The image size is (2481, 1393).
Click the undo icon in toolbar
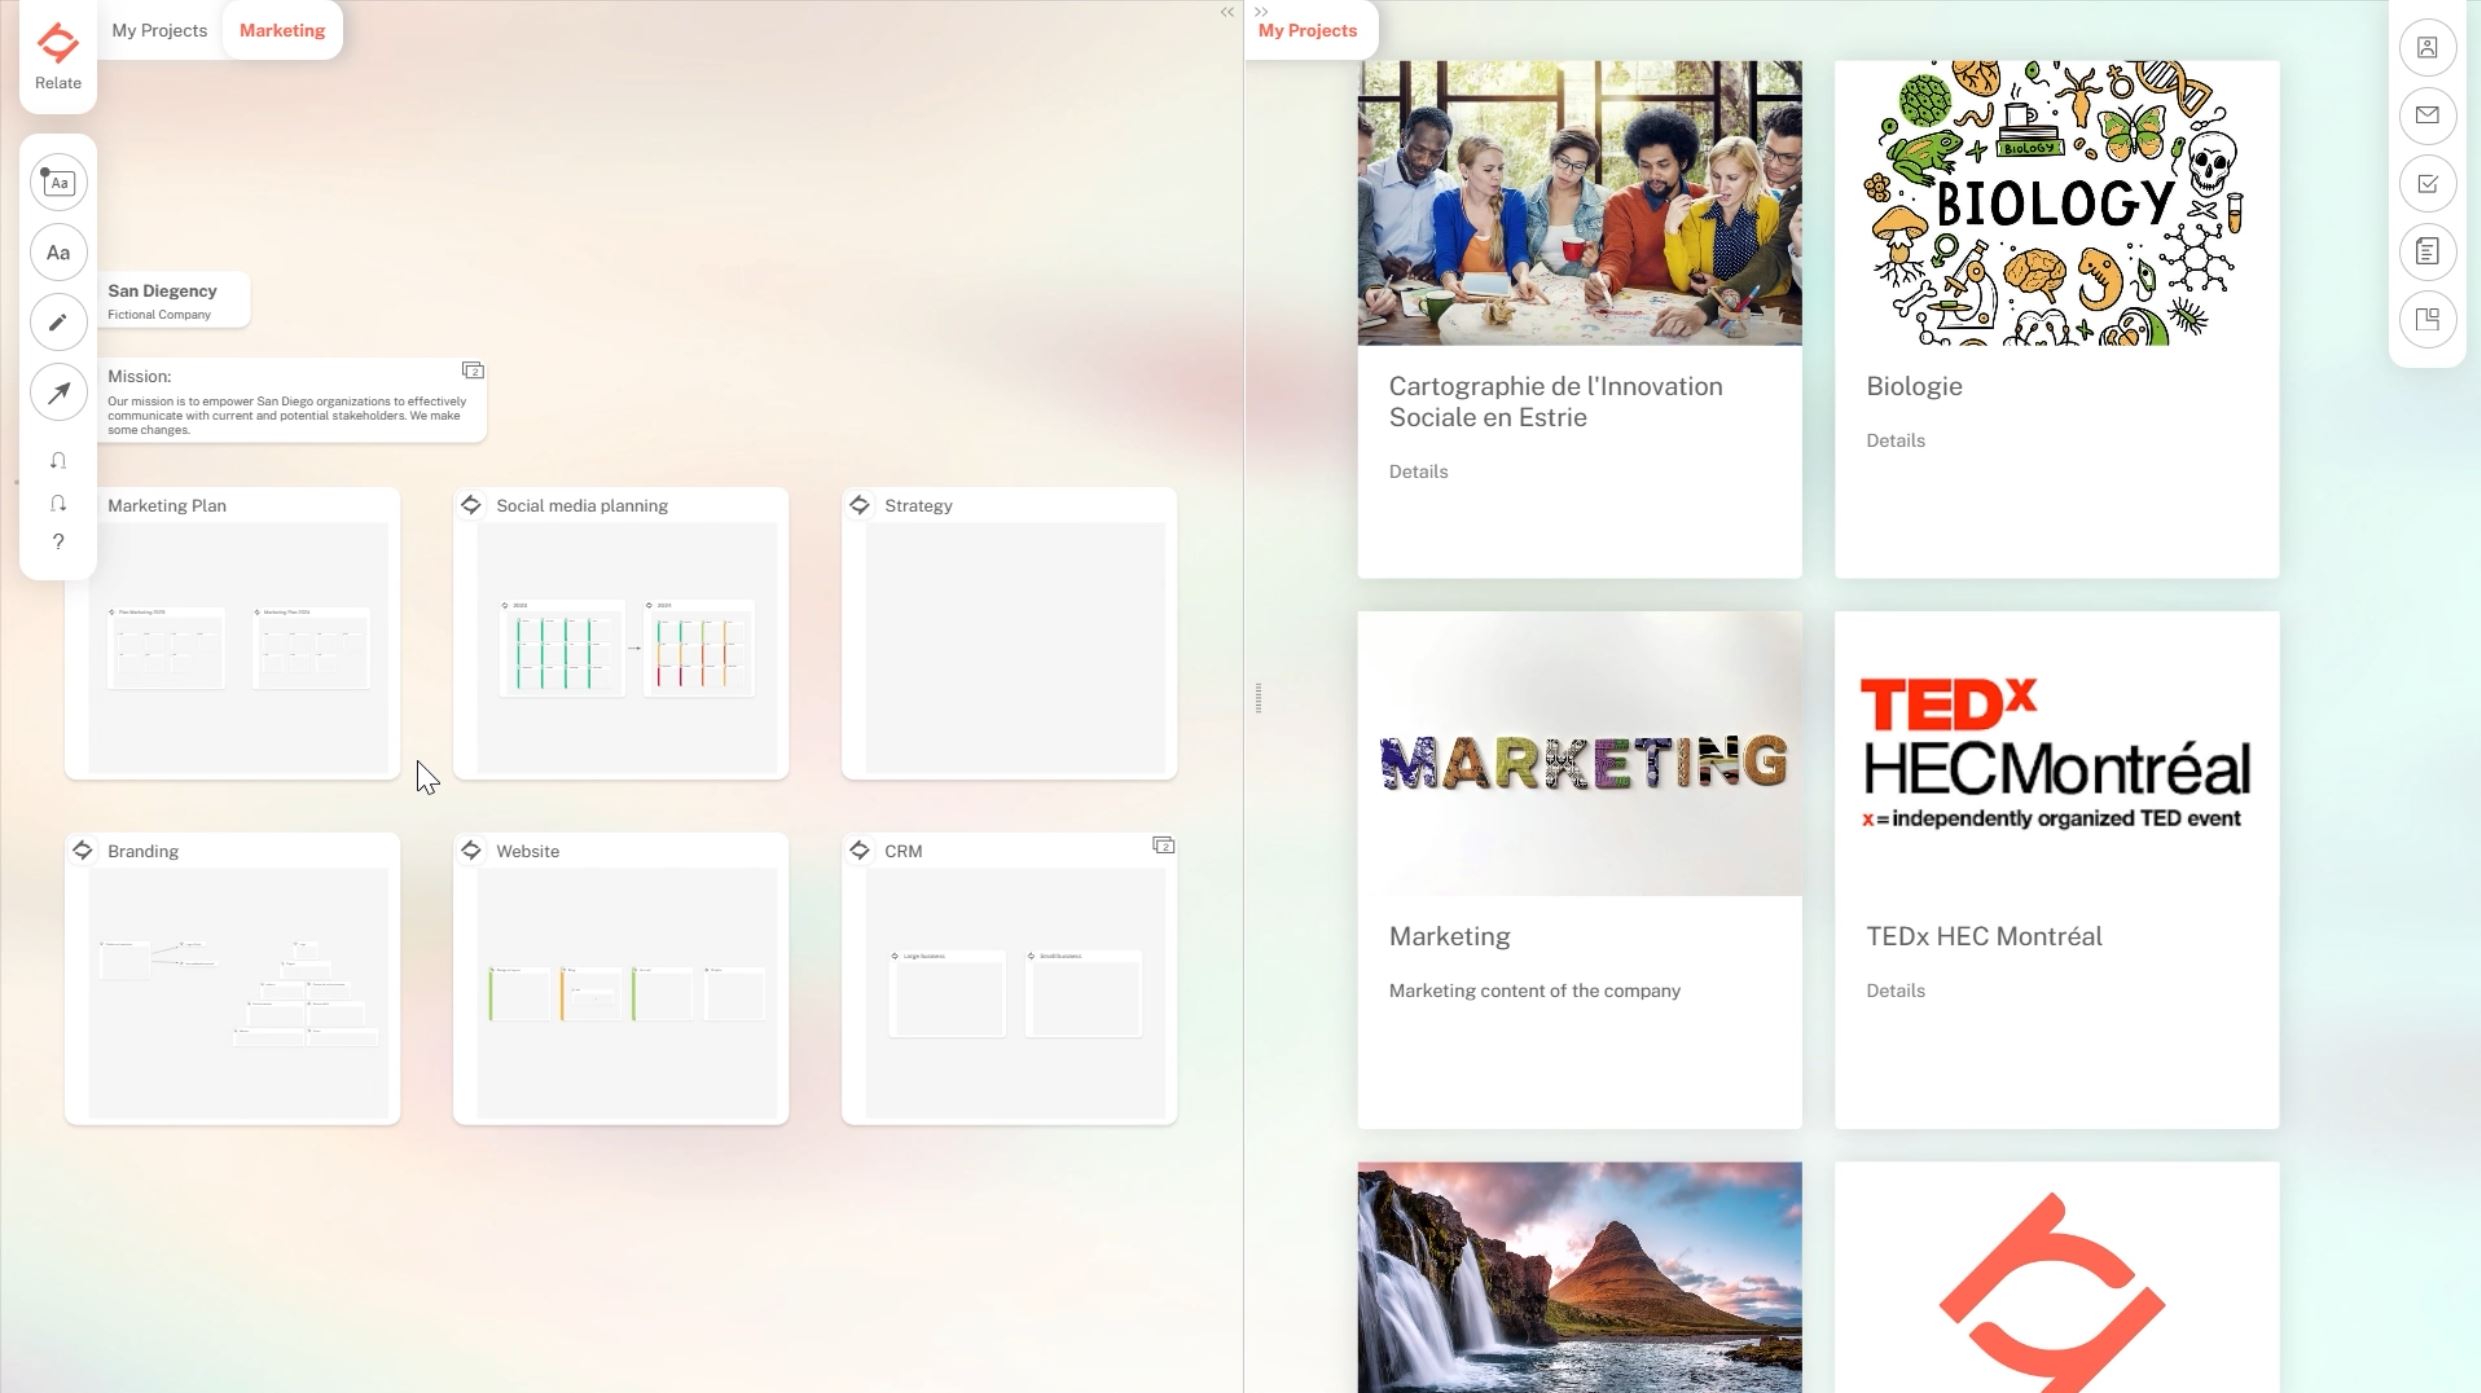[58, 461]
